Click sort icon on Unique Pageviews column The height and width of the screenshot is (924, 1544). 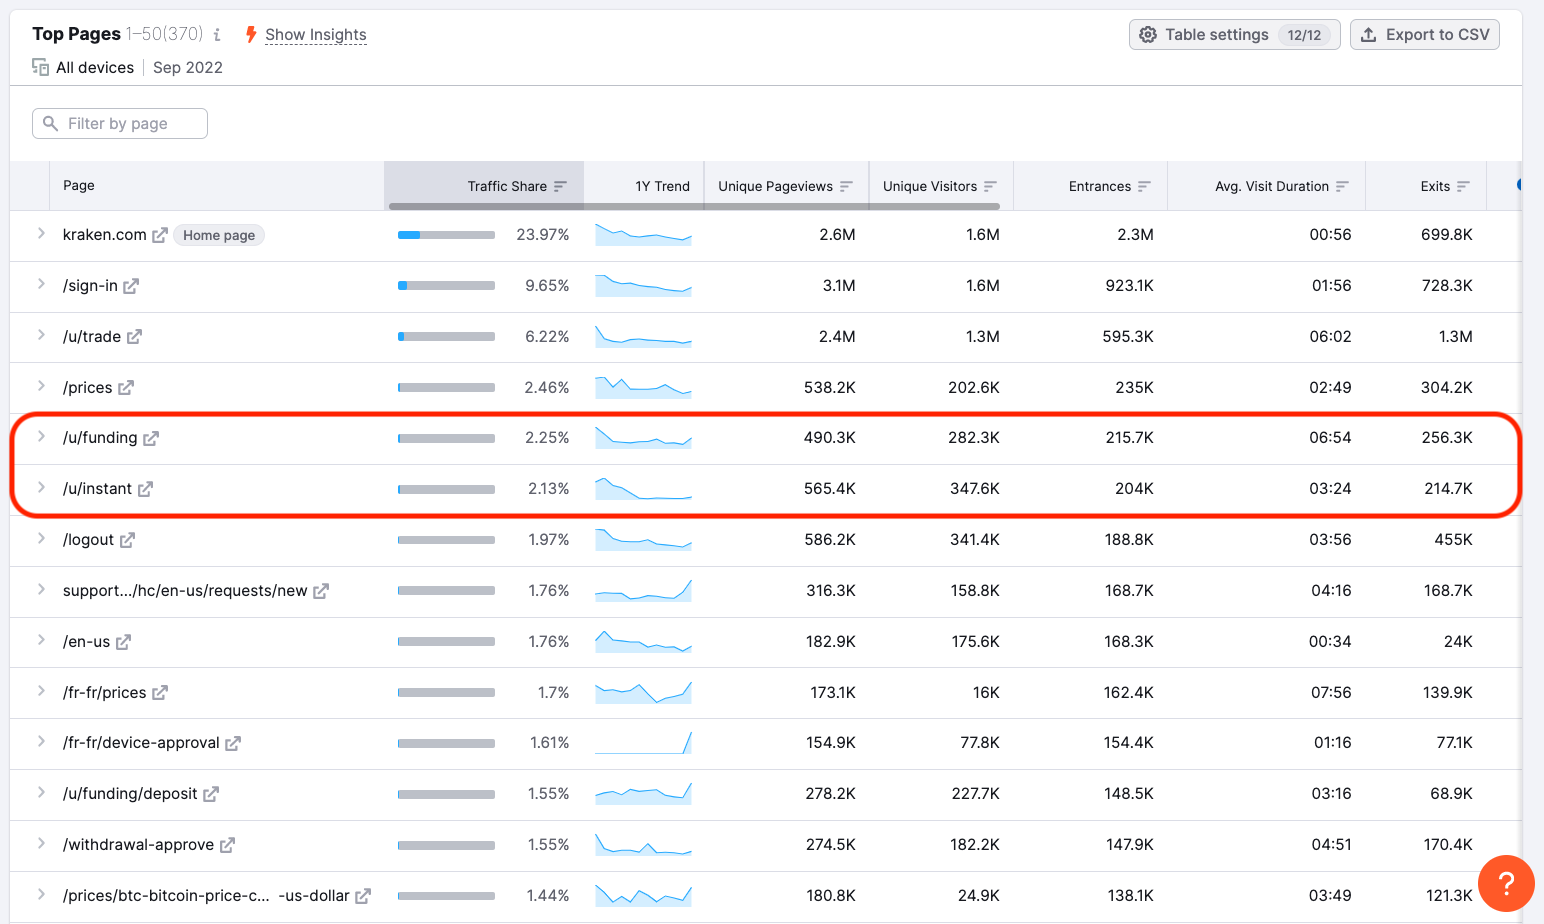click(846, 186)
